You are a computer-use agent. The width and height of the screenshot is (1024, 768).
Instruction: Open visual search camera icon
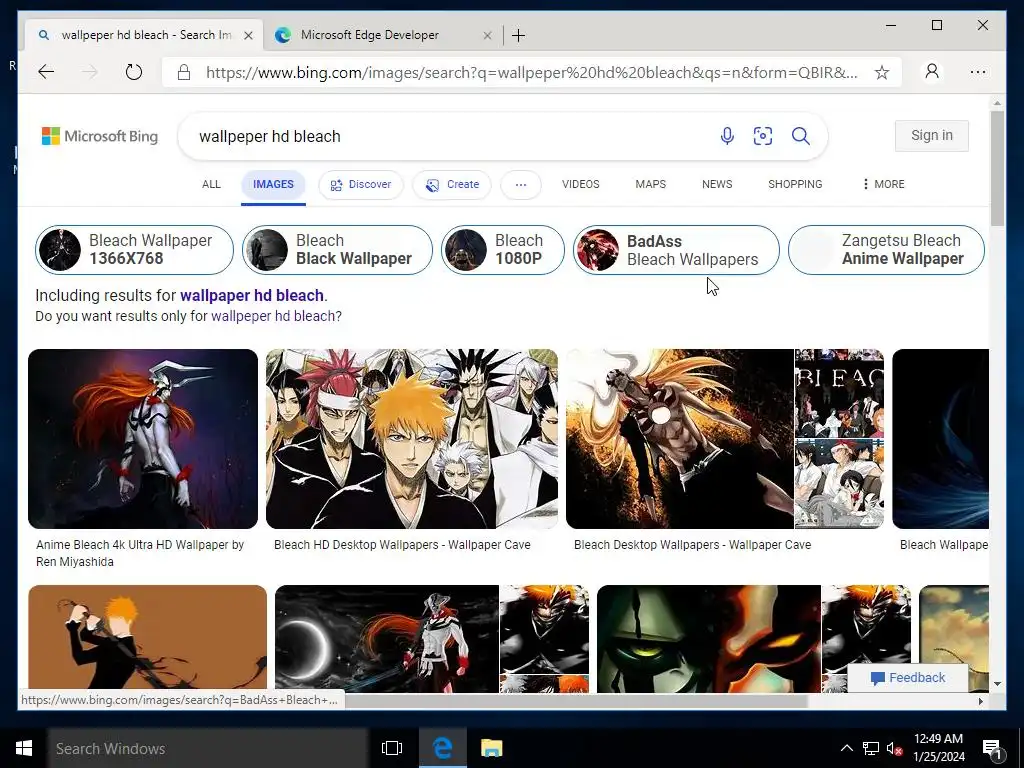(763, 136)
